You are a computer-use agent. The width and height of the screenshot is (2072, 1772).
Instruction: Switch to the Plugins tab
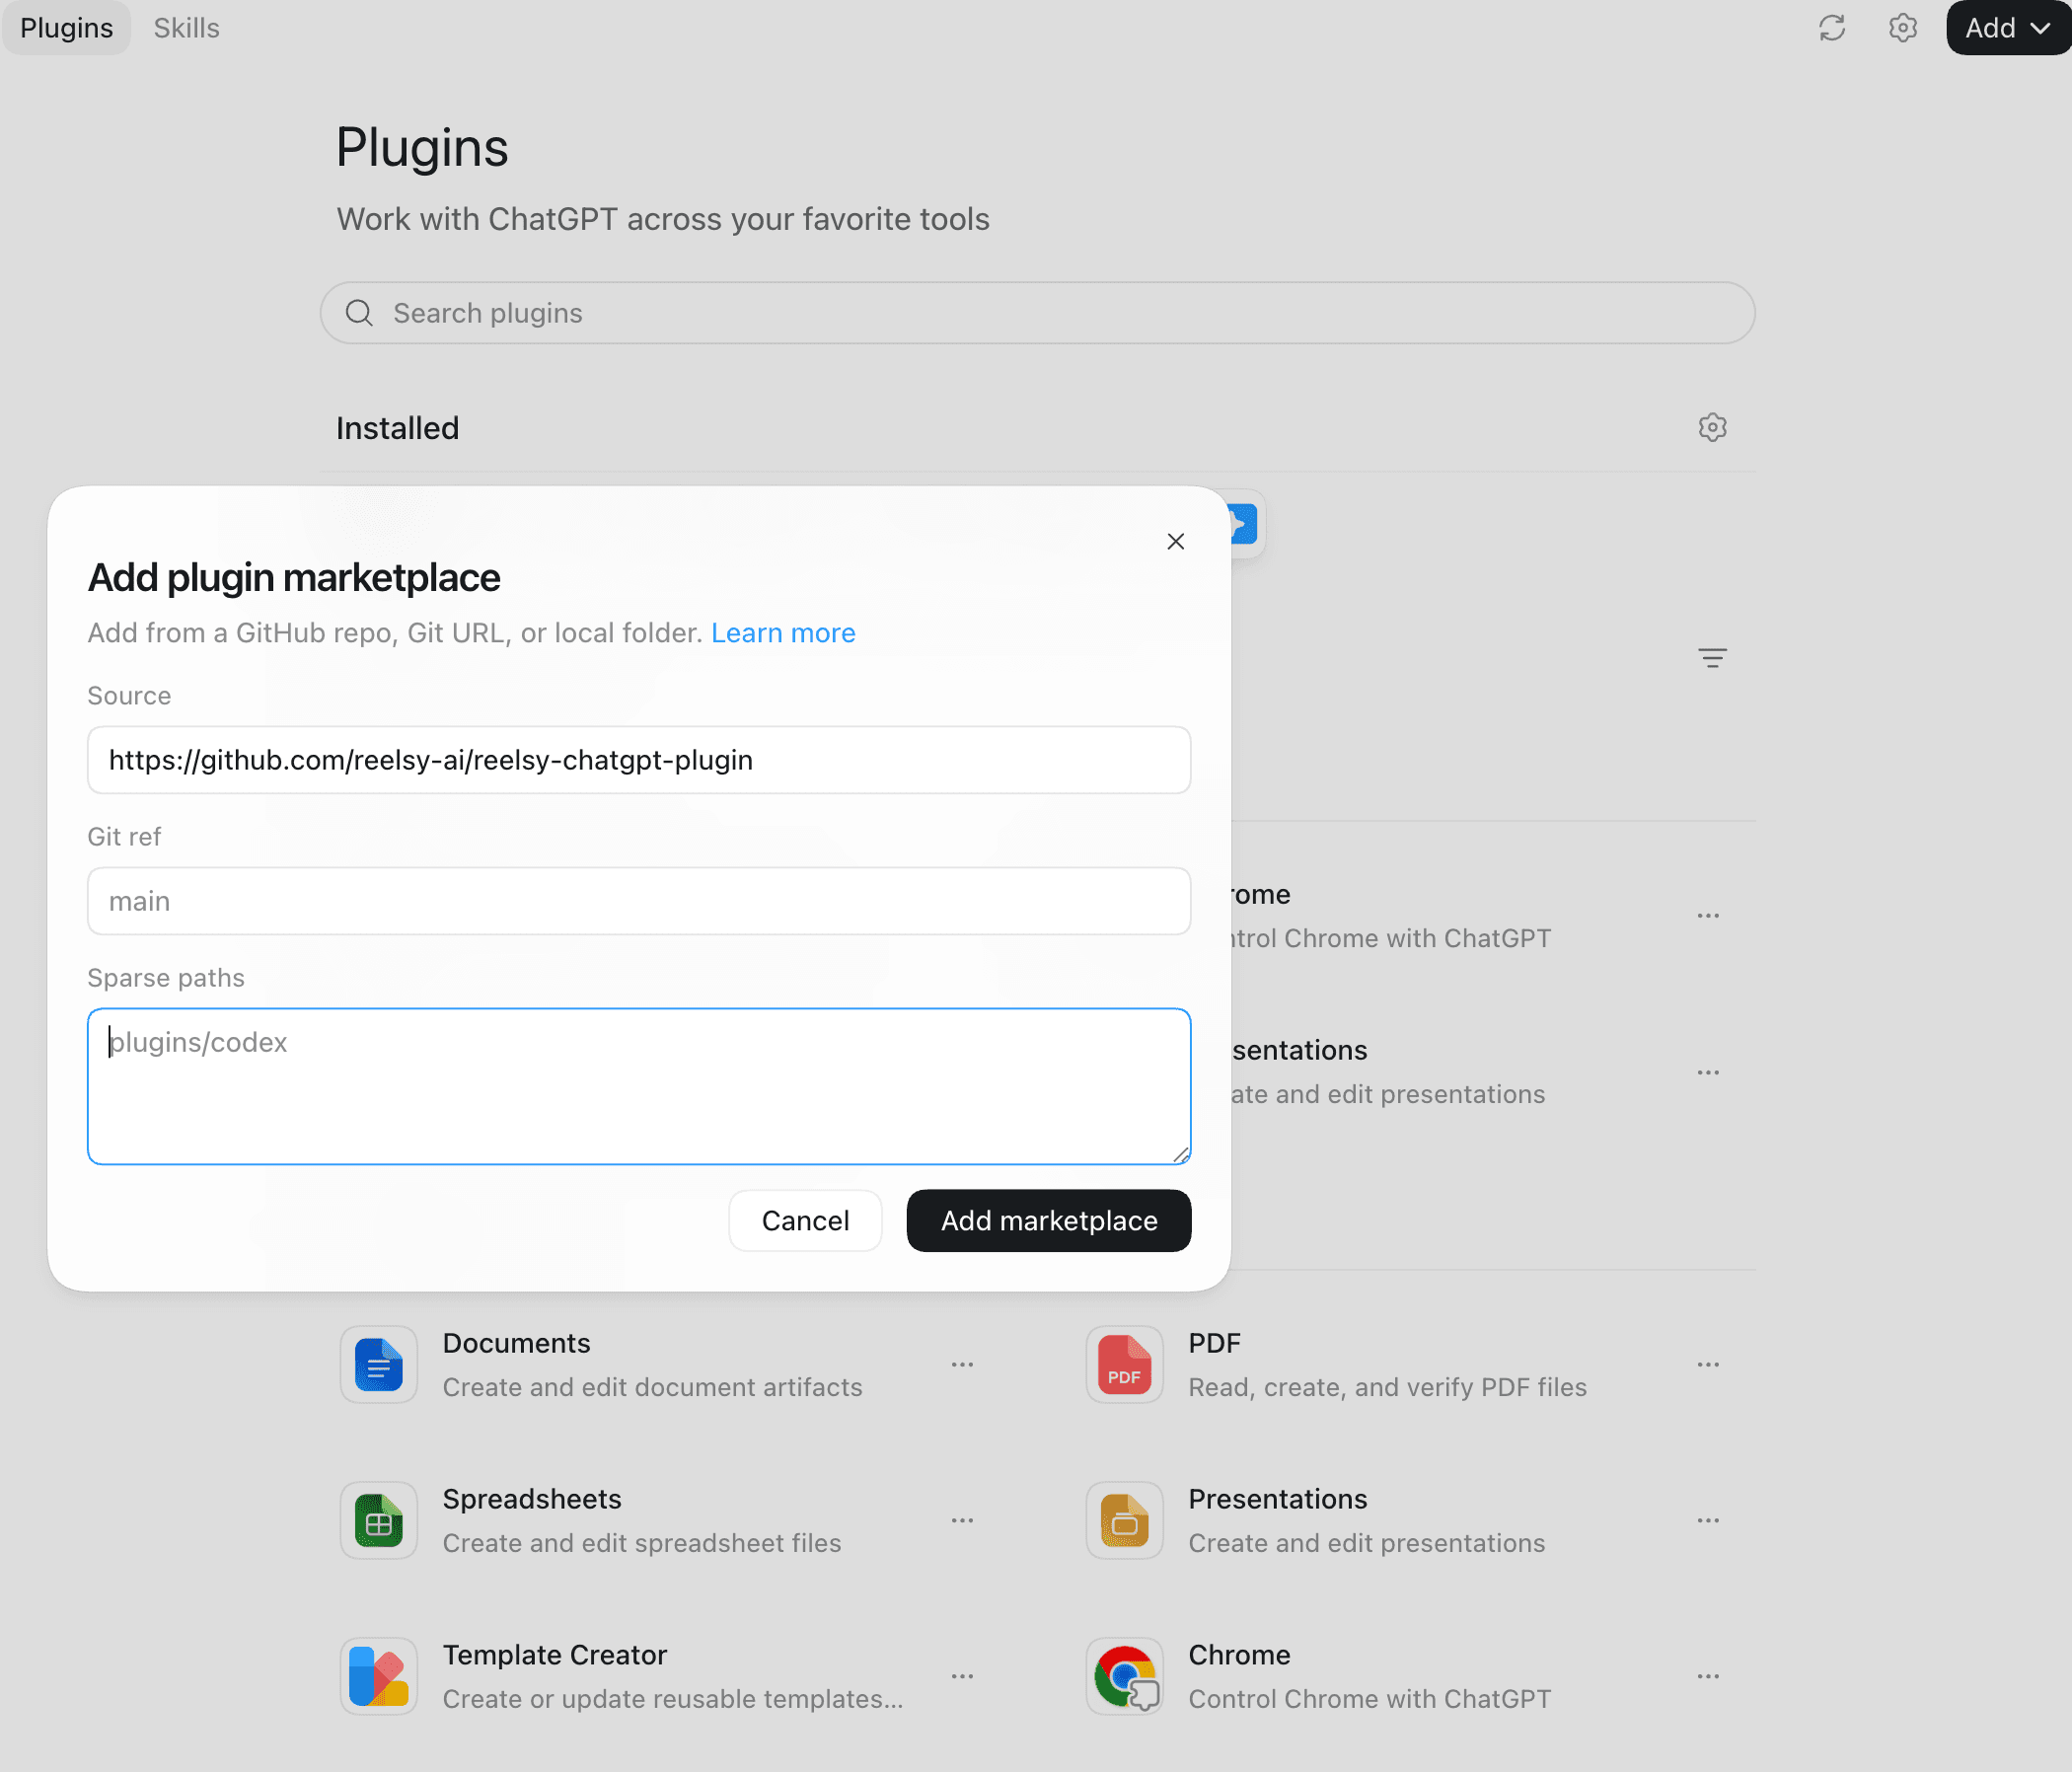pos(66,28)
